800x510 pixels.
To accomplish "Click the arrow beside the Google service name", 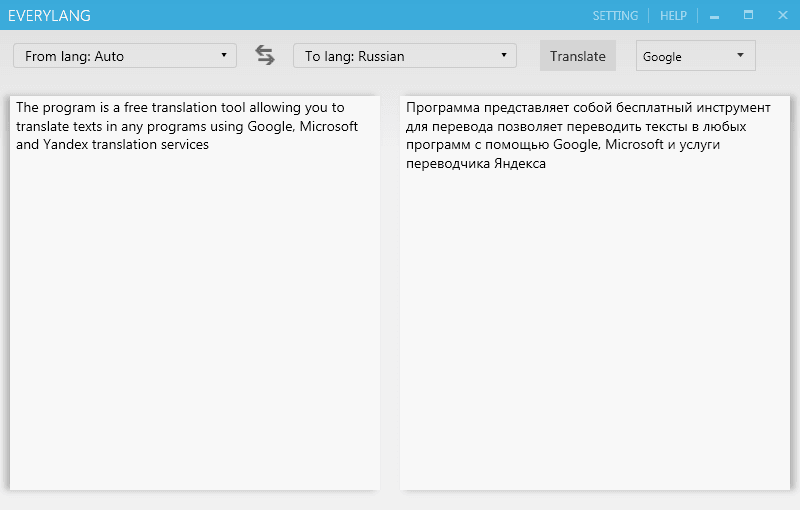I will click(741, 56).
